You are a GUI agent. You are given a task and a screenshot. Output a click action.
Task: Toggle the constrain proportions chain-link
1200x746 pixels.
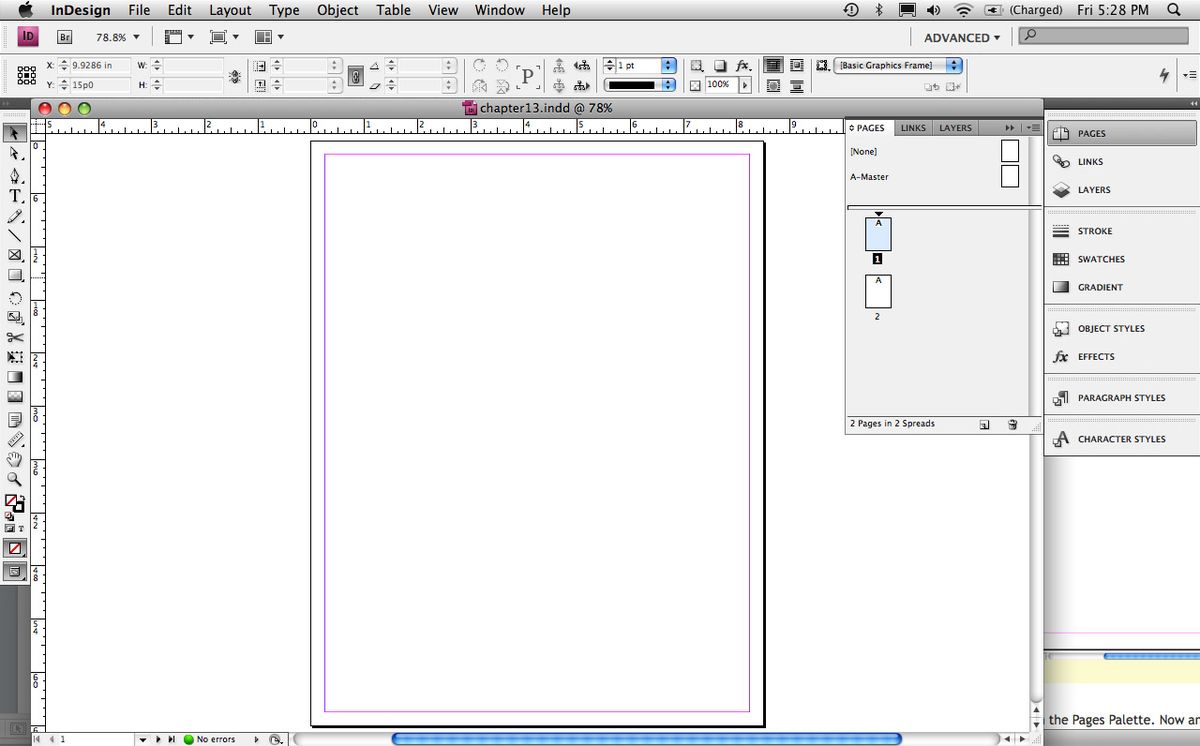353,76
